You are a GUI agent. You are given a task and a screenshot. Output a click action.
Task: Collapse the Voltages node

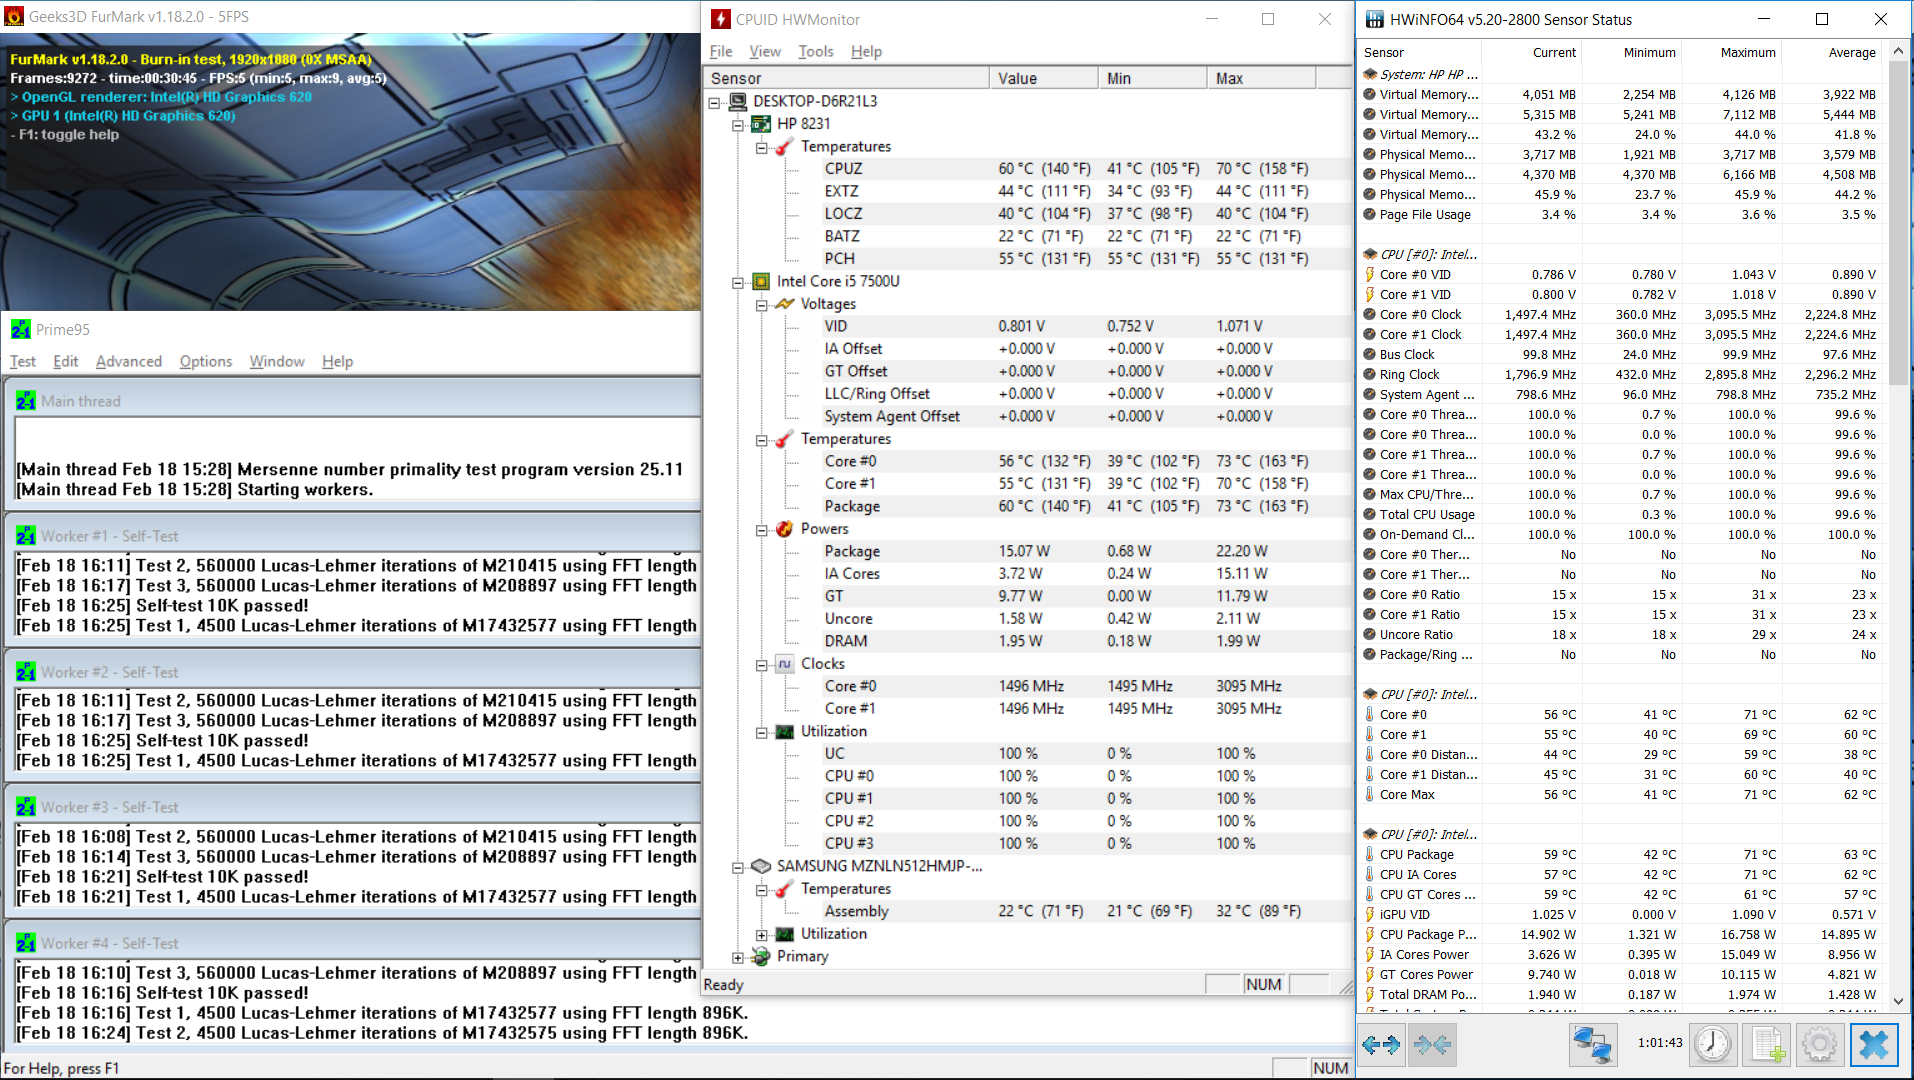tap(762, 305)
